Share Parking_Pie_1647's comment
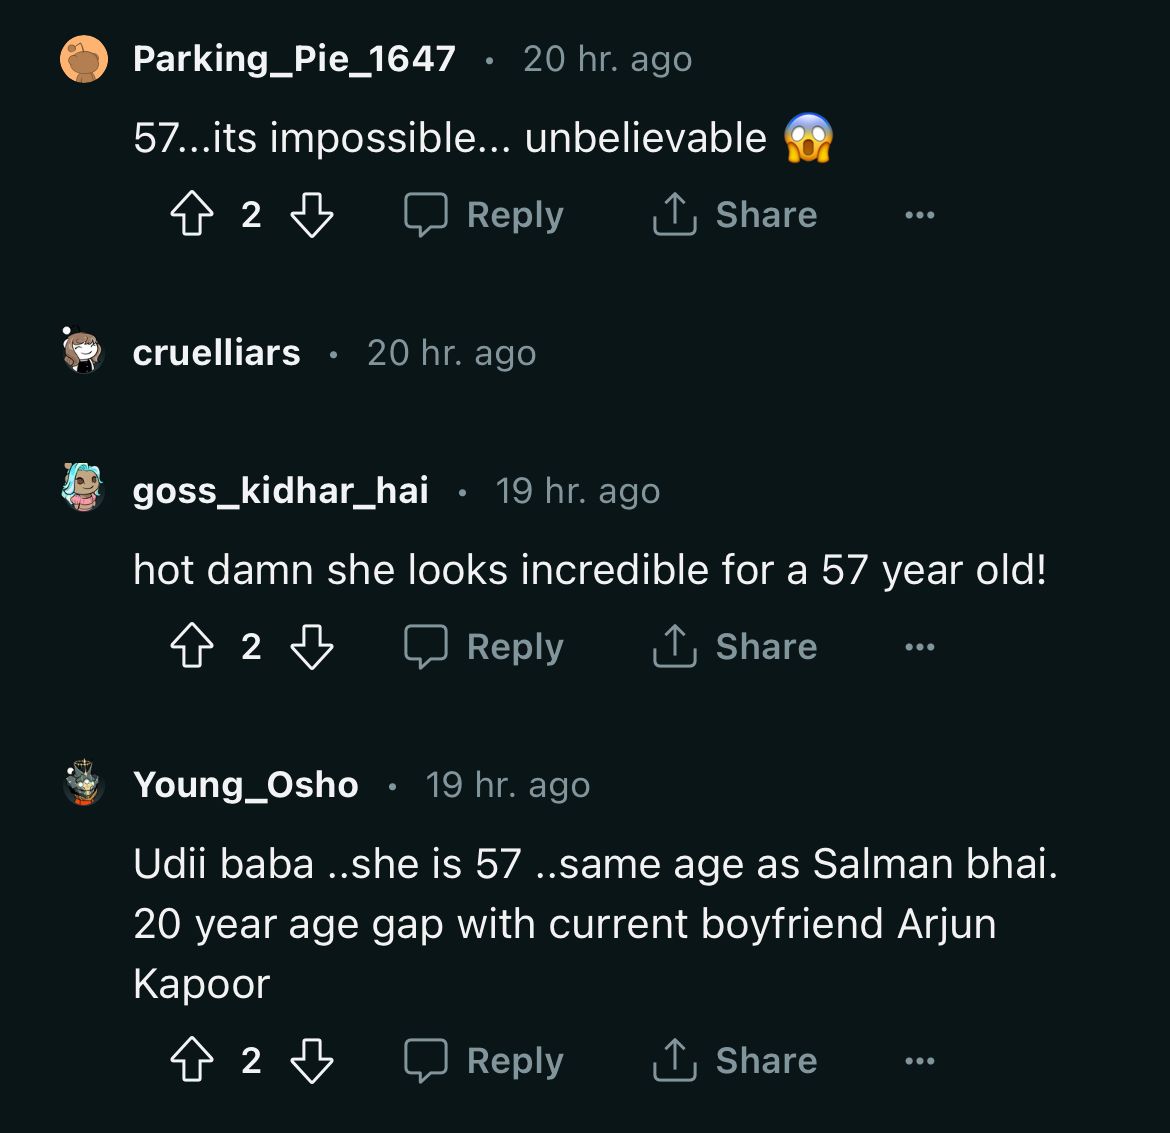The height and width of the screenshot is (1133, 1170). click(735, 215)
